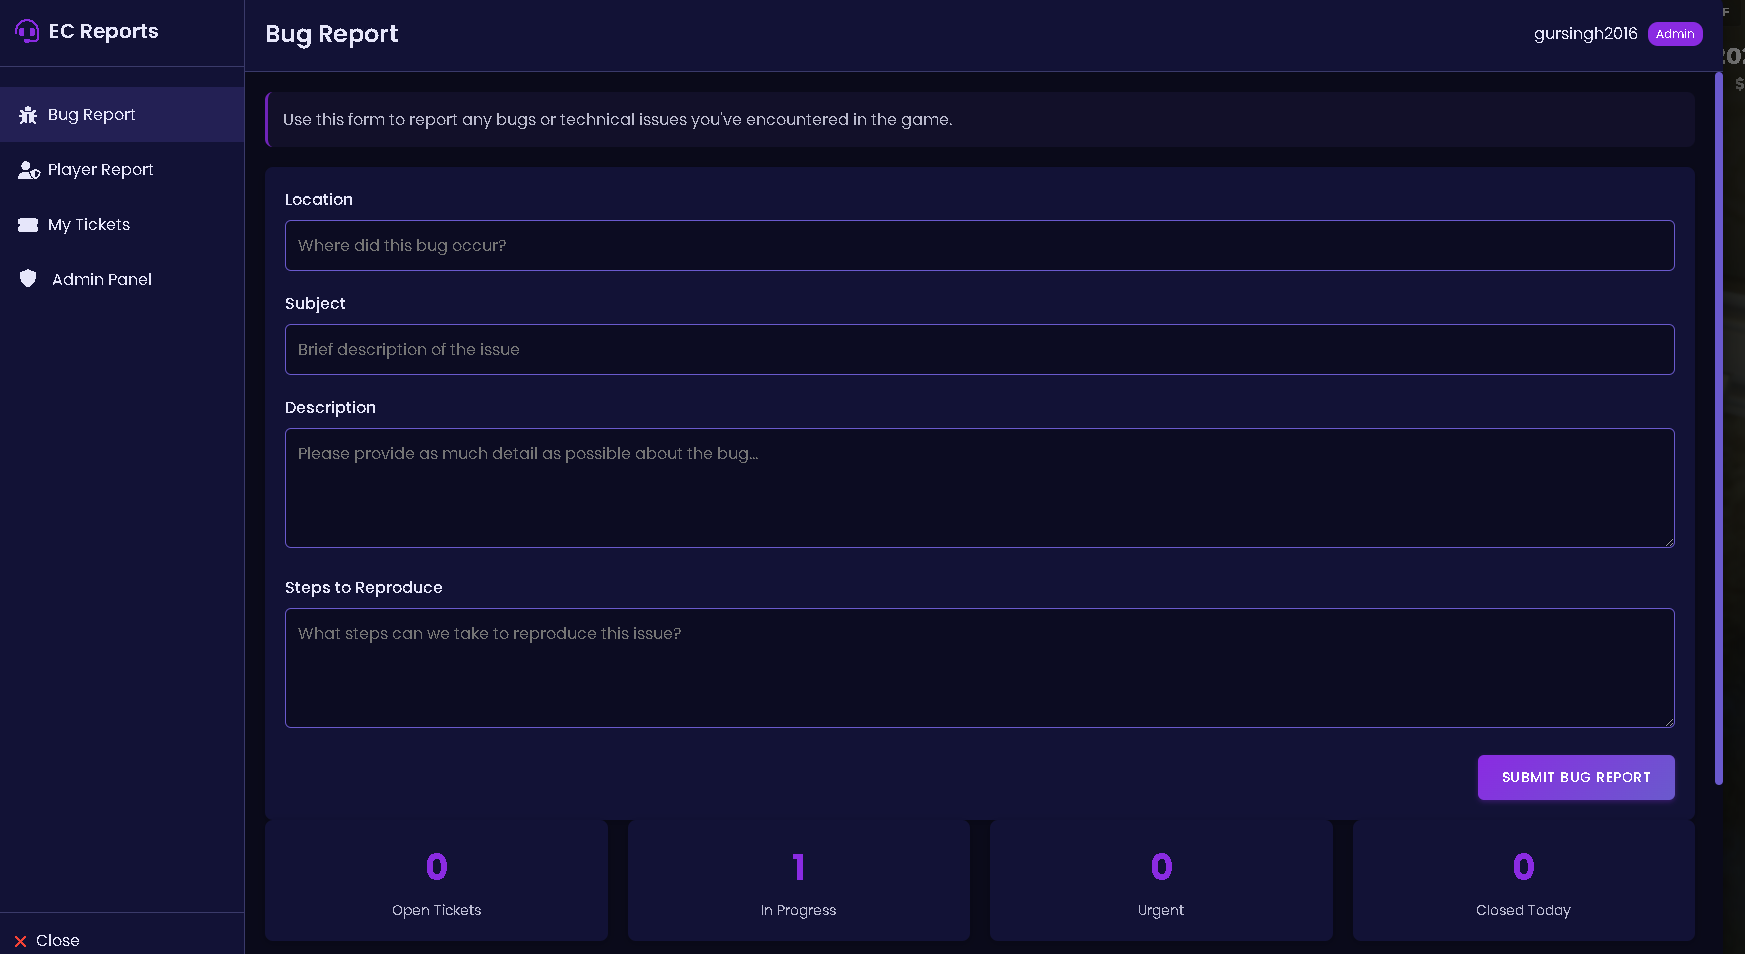The image size is (1745, 954).
Task: Click the Open Tickets counter card
Action: 436,881
